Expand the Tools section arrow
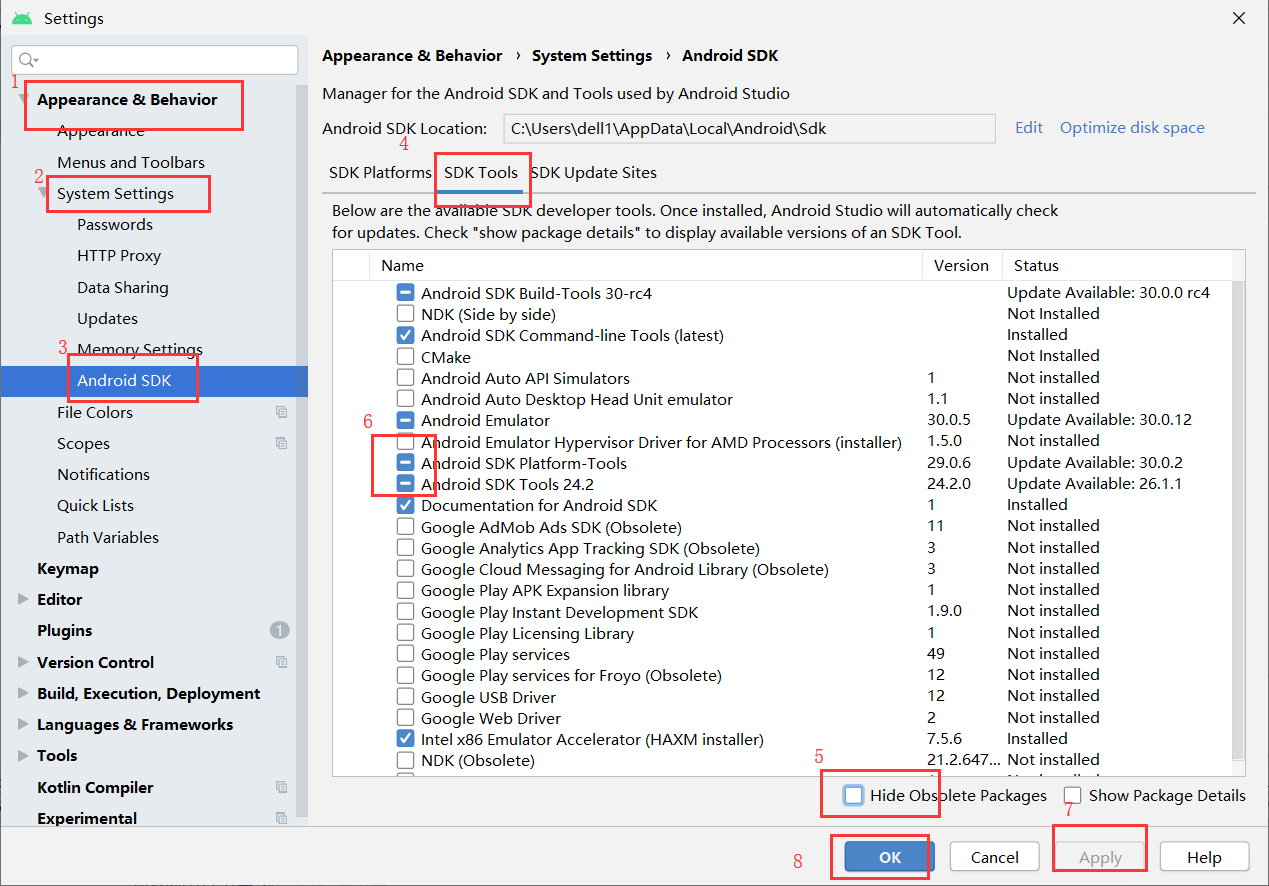The height and width of the screenshot is (886, 1269). pyautogui.click(x=23, y=755)
